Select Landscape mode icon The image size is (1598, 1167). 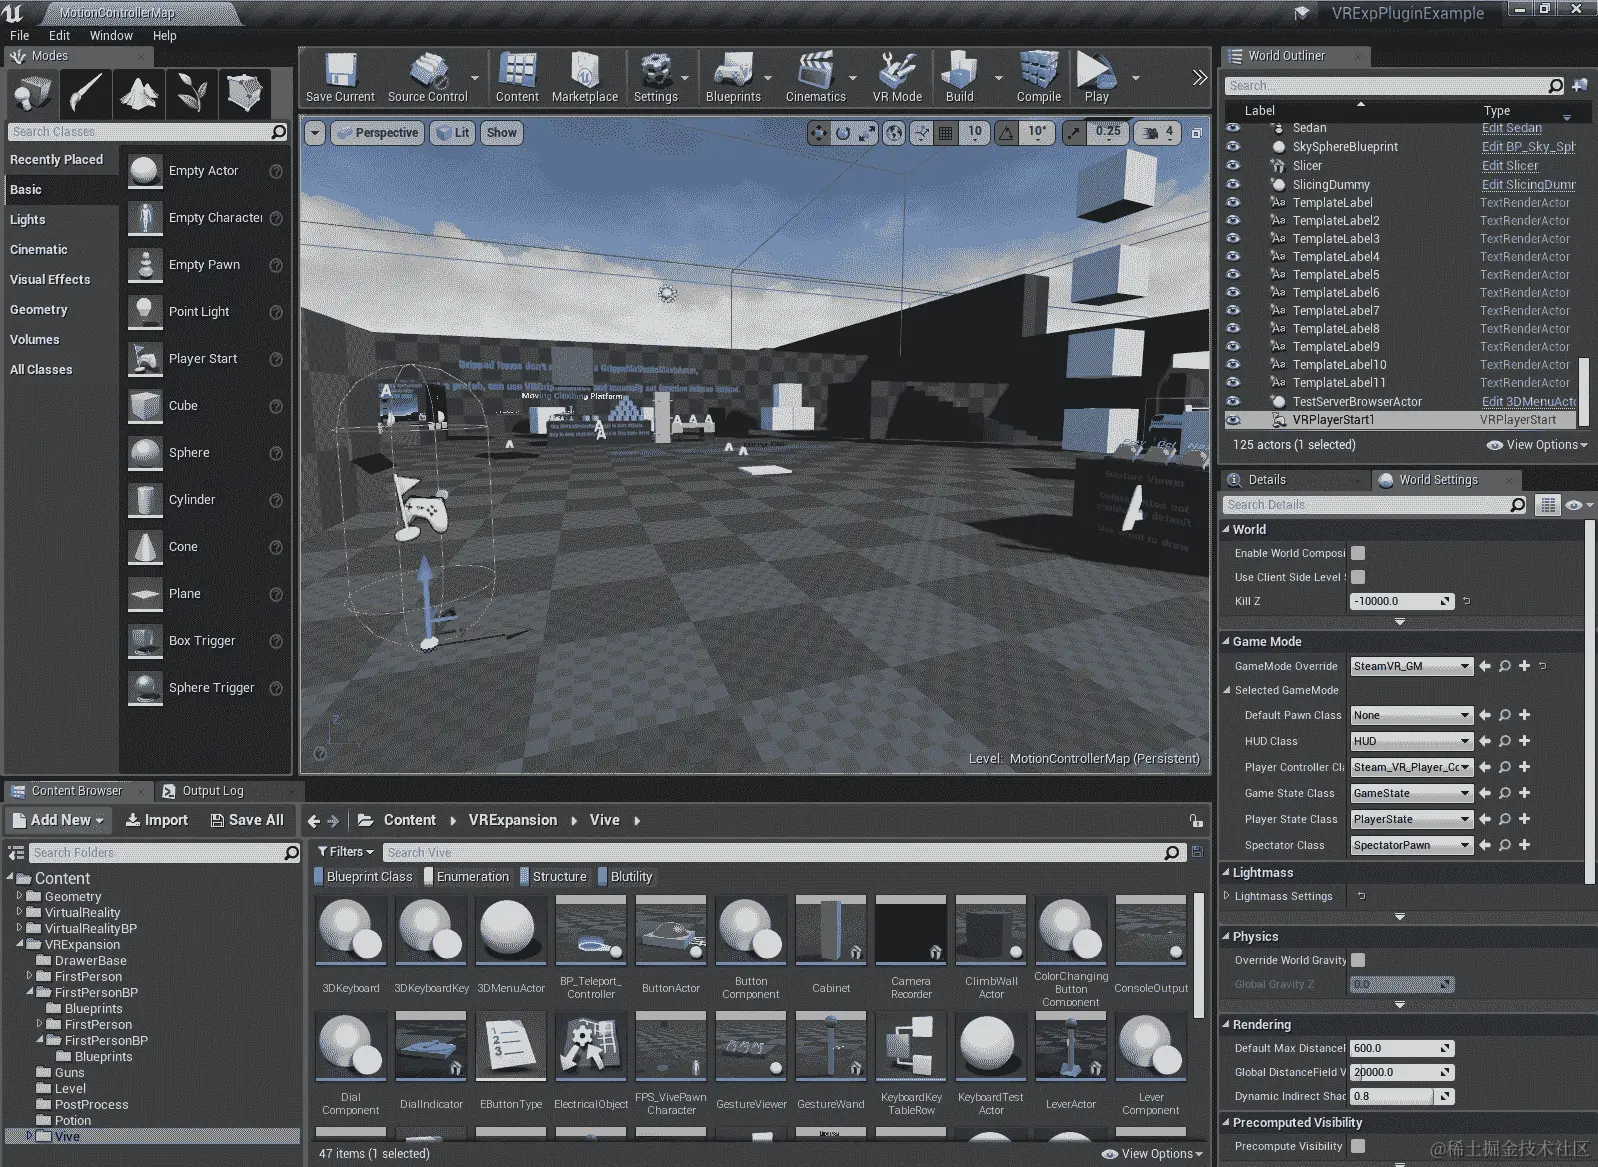click(x=139, y=94)
